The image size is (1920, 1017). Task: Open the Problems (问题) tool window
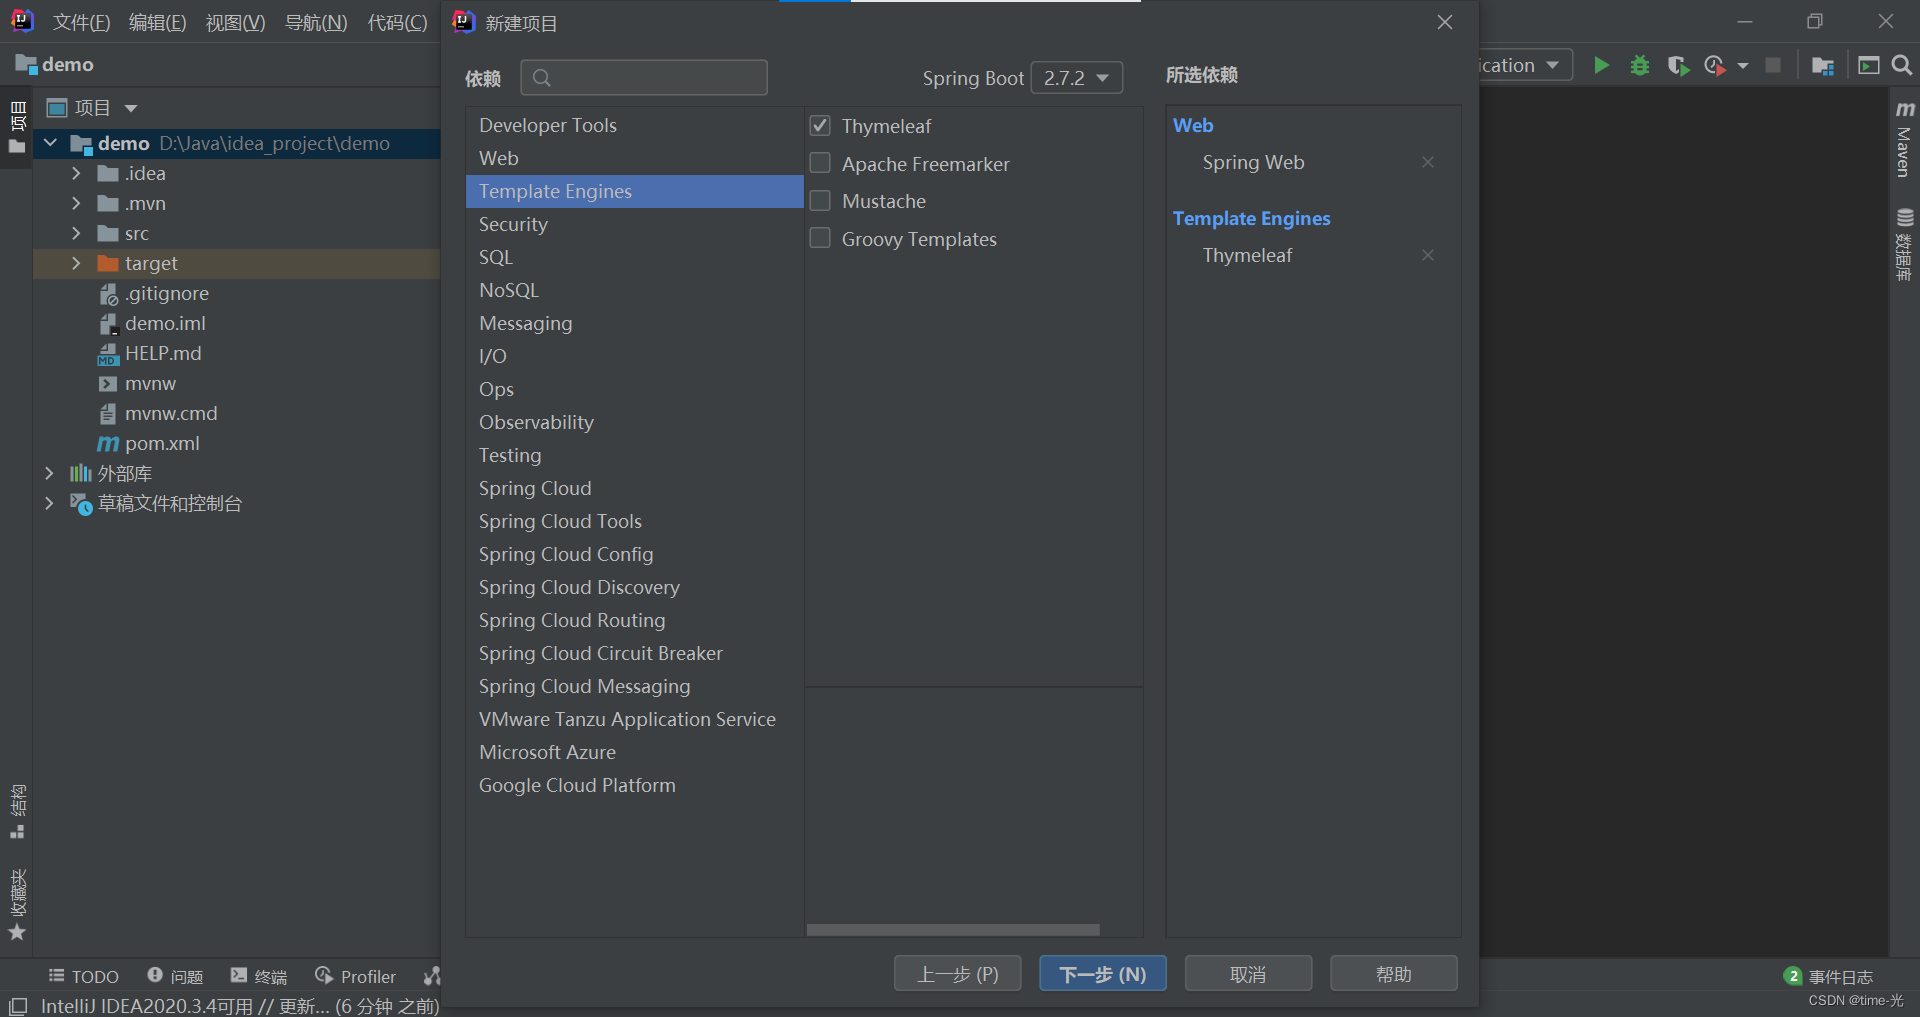point(175,976)
